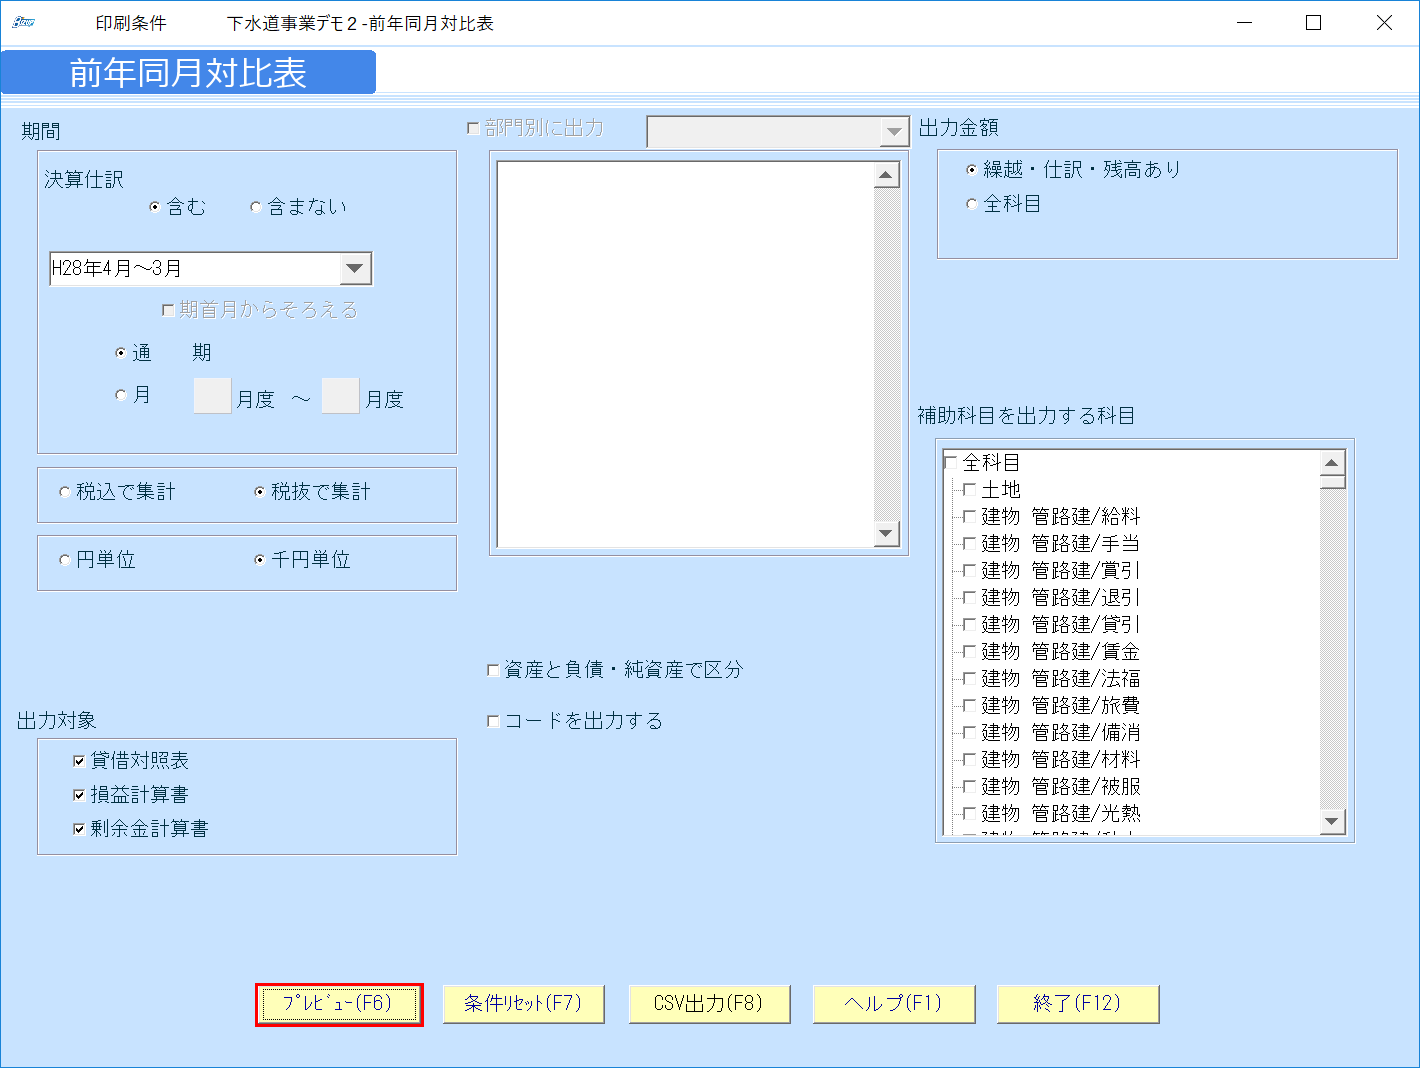Click the プレビュー(F6) button

[338, 1003]
